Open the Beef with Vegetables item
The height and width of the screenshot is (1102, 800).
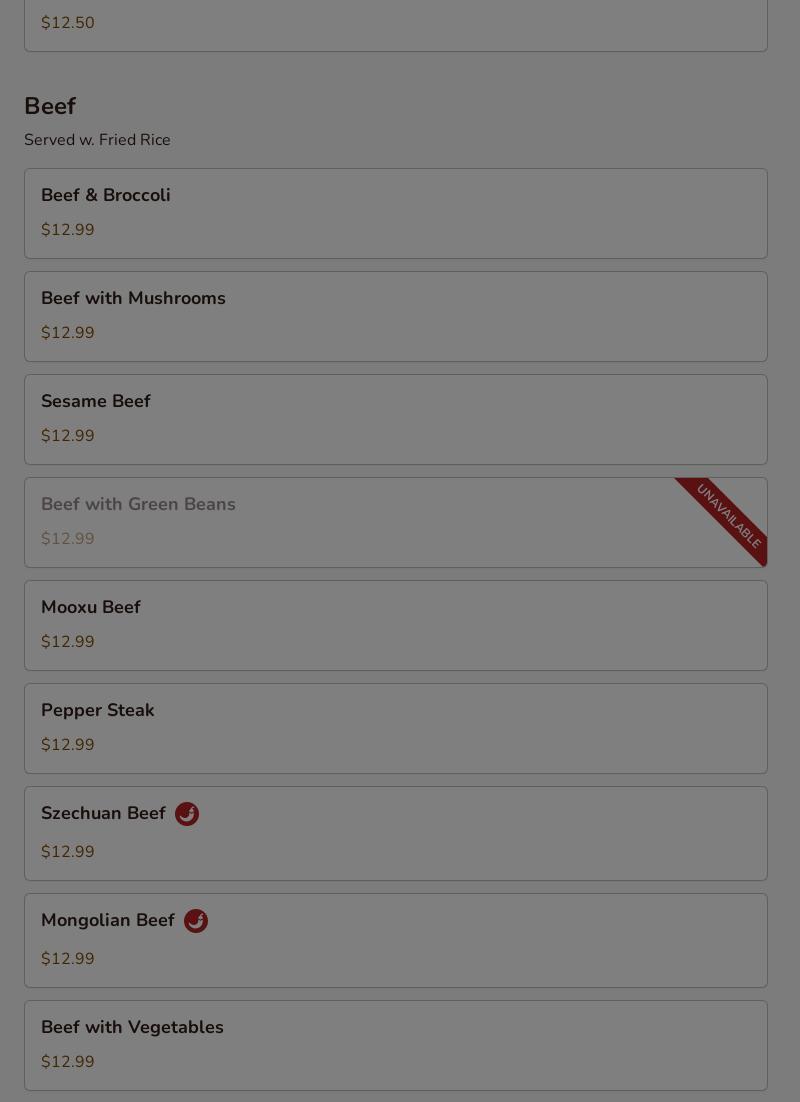click(132, 1028)
